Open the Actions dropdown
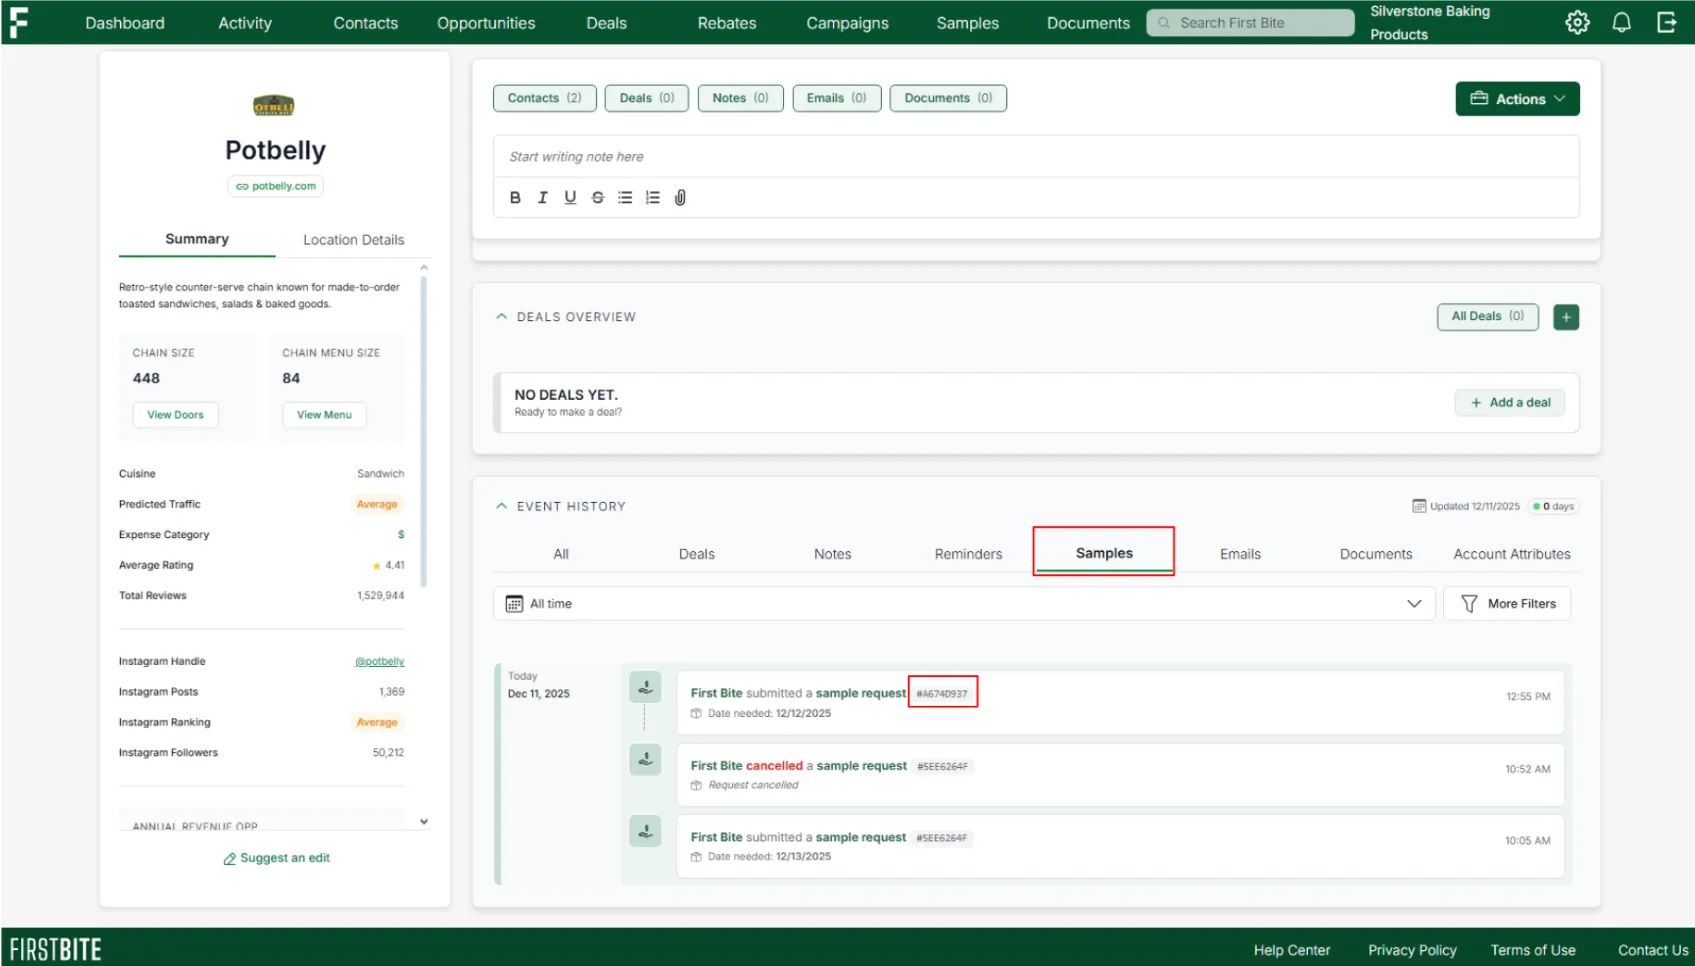Image resolution: width=1695 pixels, height=966 pixels. (x=1517, y=99)
